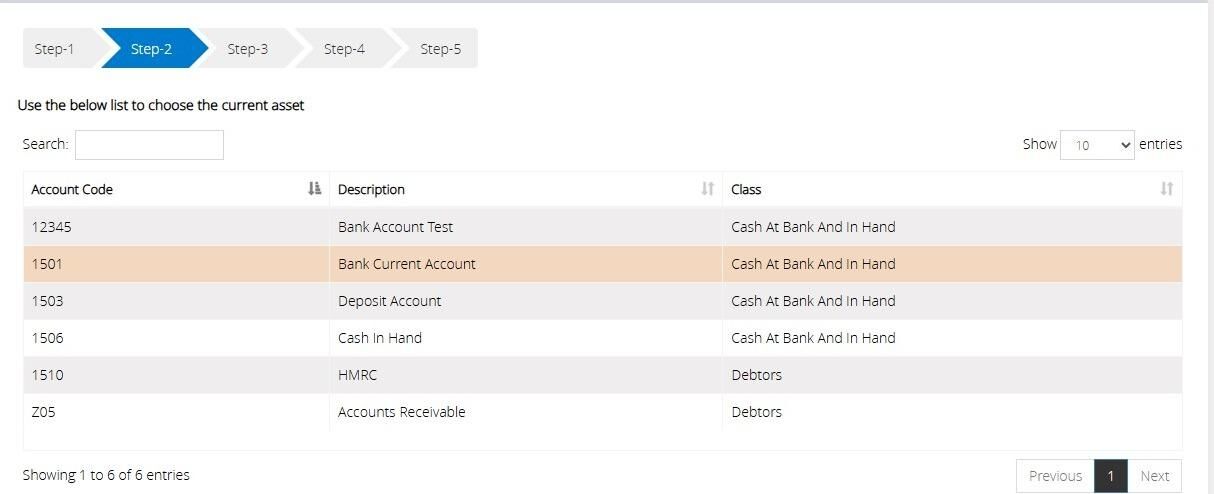Select the HMRC debtors row

(x=602, y=375)
